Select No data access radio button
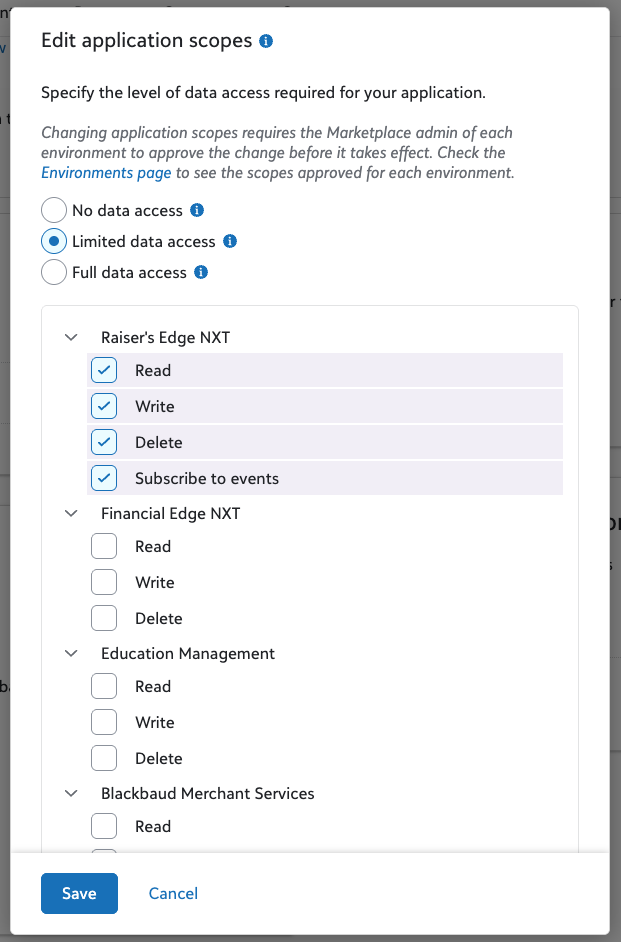The width and height of the screenshot is (621, 942). point(54,210)
